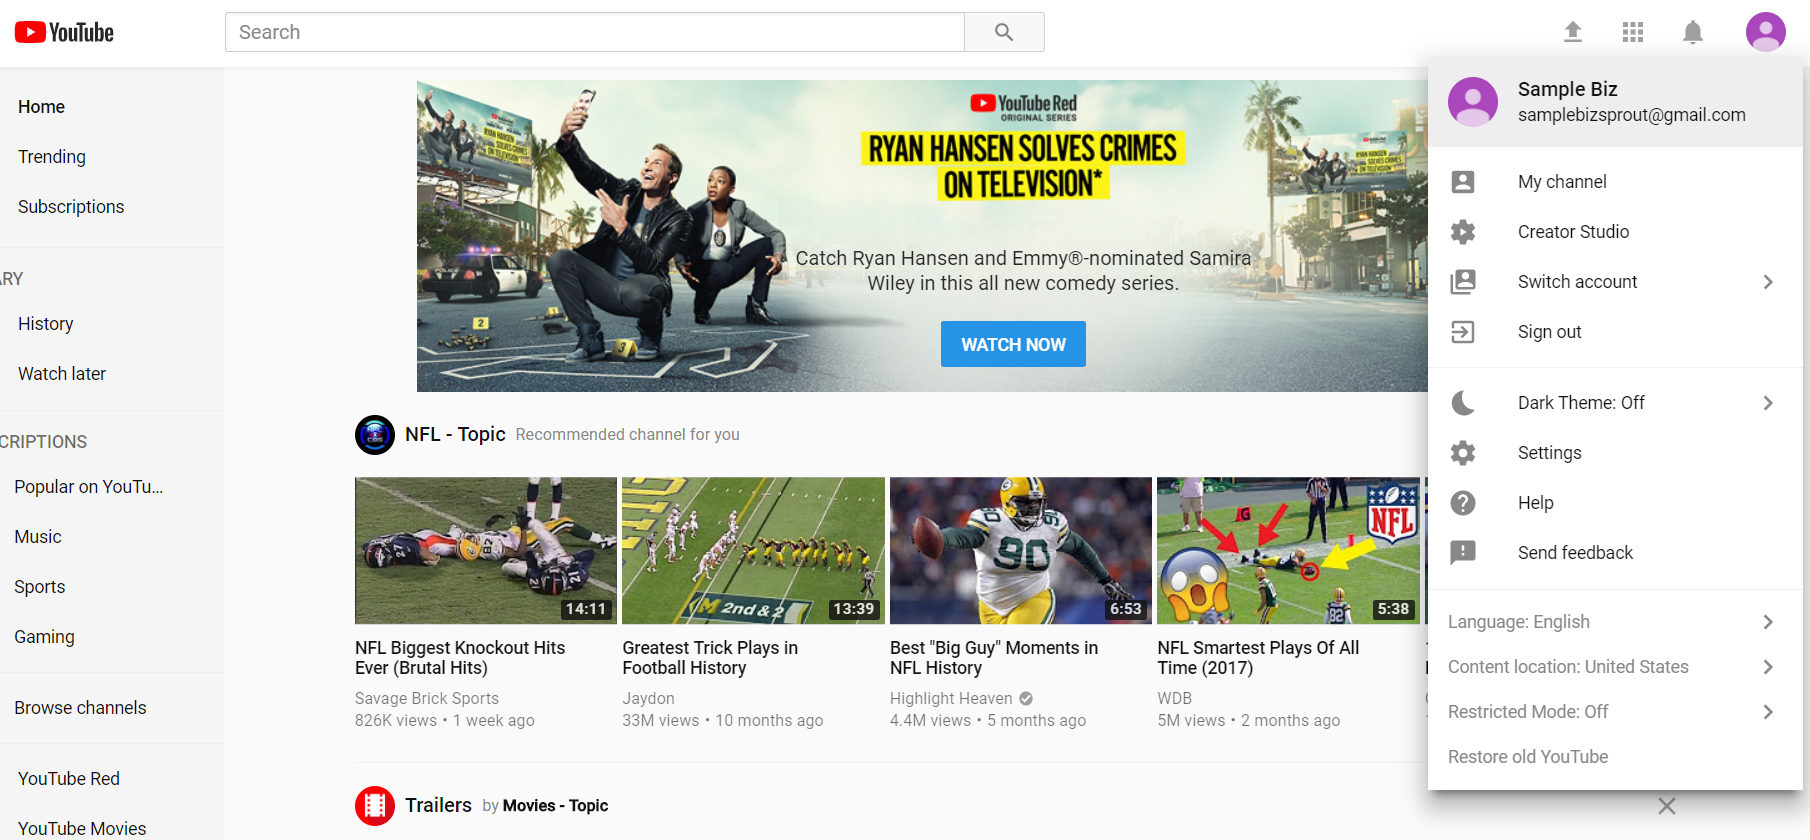Choose Content location: United States

pyautogui.click(x=1615, y=667)
